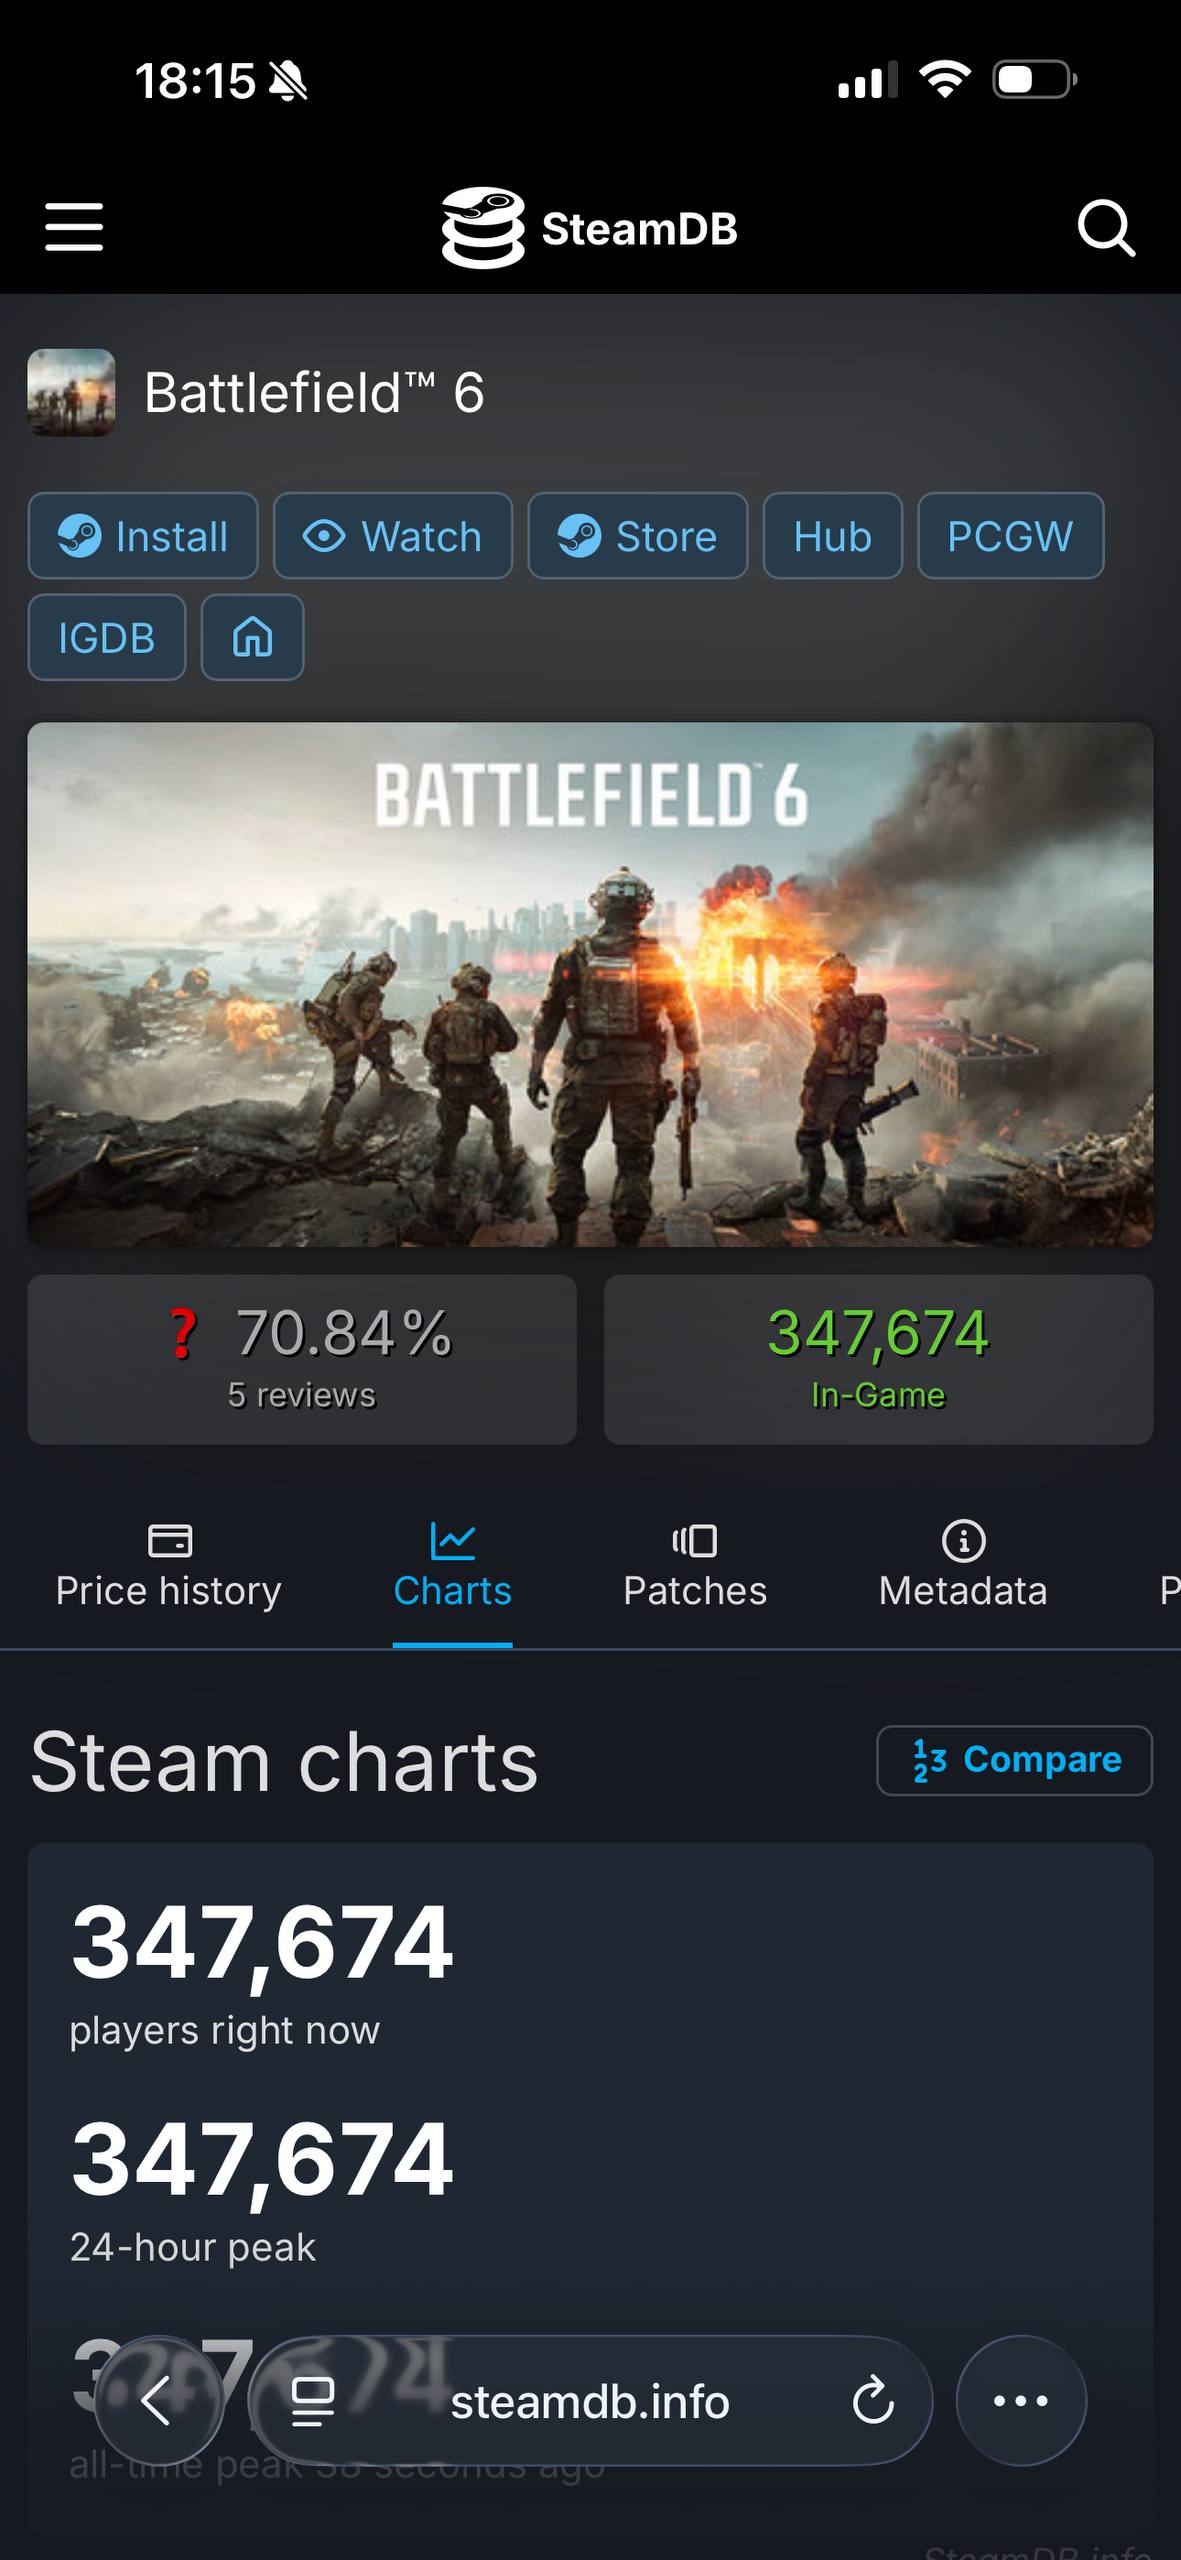Tap the browser back arrow
1181x2560 pixels.
click(158, 2400)
